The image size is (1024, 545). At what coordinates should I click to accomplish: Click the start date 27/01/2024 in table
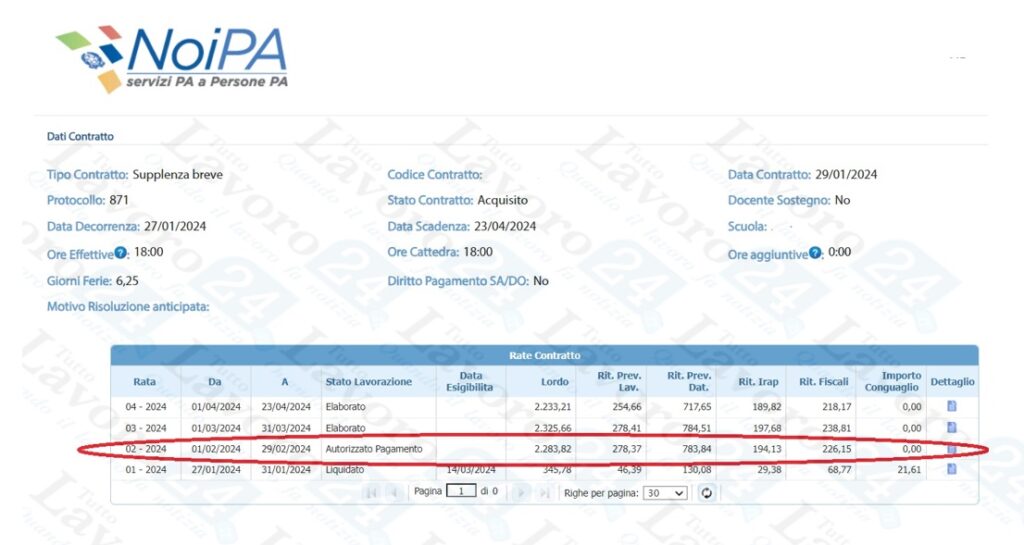pos(216,469)
